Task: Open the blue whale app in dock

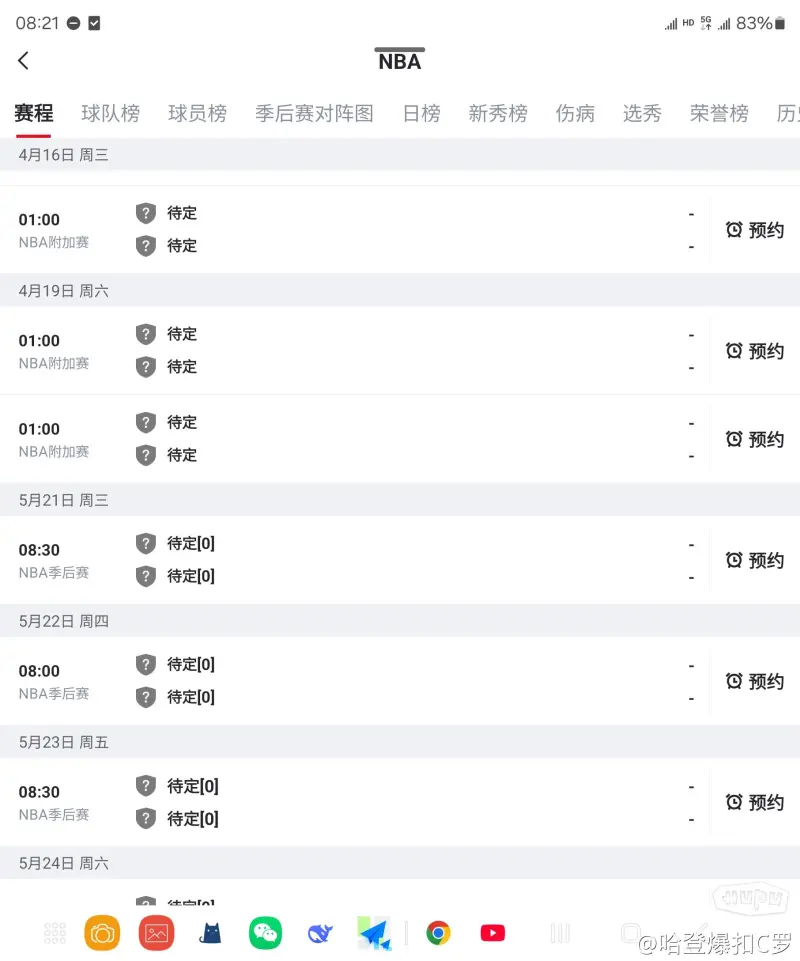Action: (x=320, y=933)
